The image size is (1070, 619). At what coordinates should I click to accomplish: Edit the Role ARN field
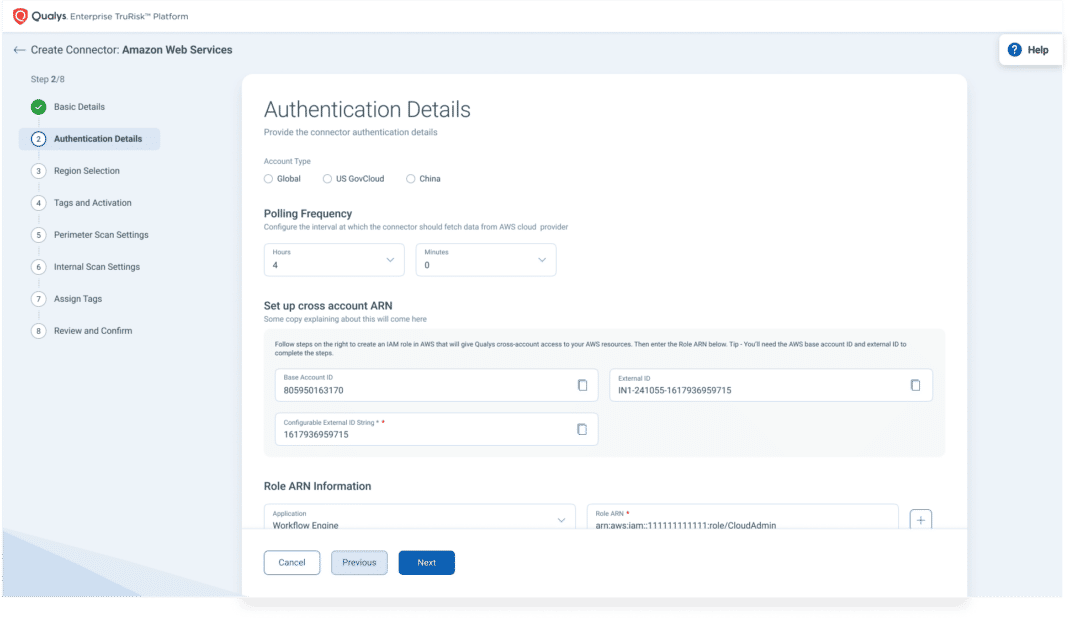click(742, 517)
